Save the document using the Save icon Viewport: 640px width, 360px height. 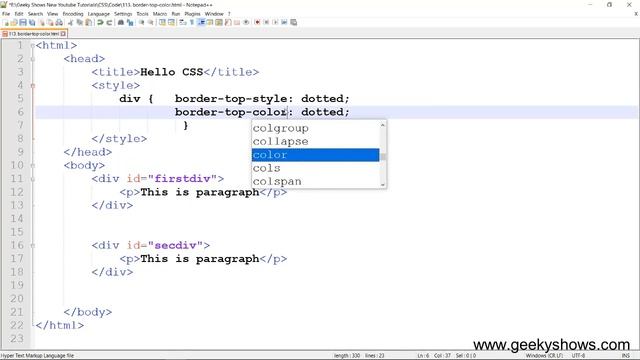(x=23, y=22)
